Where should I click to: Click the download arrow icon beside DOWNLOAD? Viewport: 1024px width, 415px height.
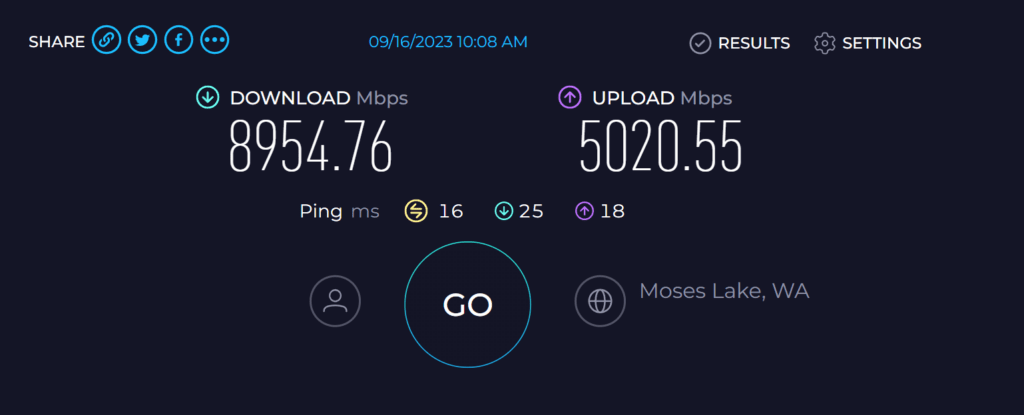click(208, 98)
